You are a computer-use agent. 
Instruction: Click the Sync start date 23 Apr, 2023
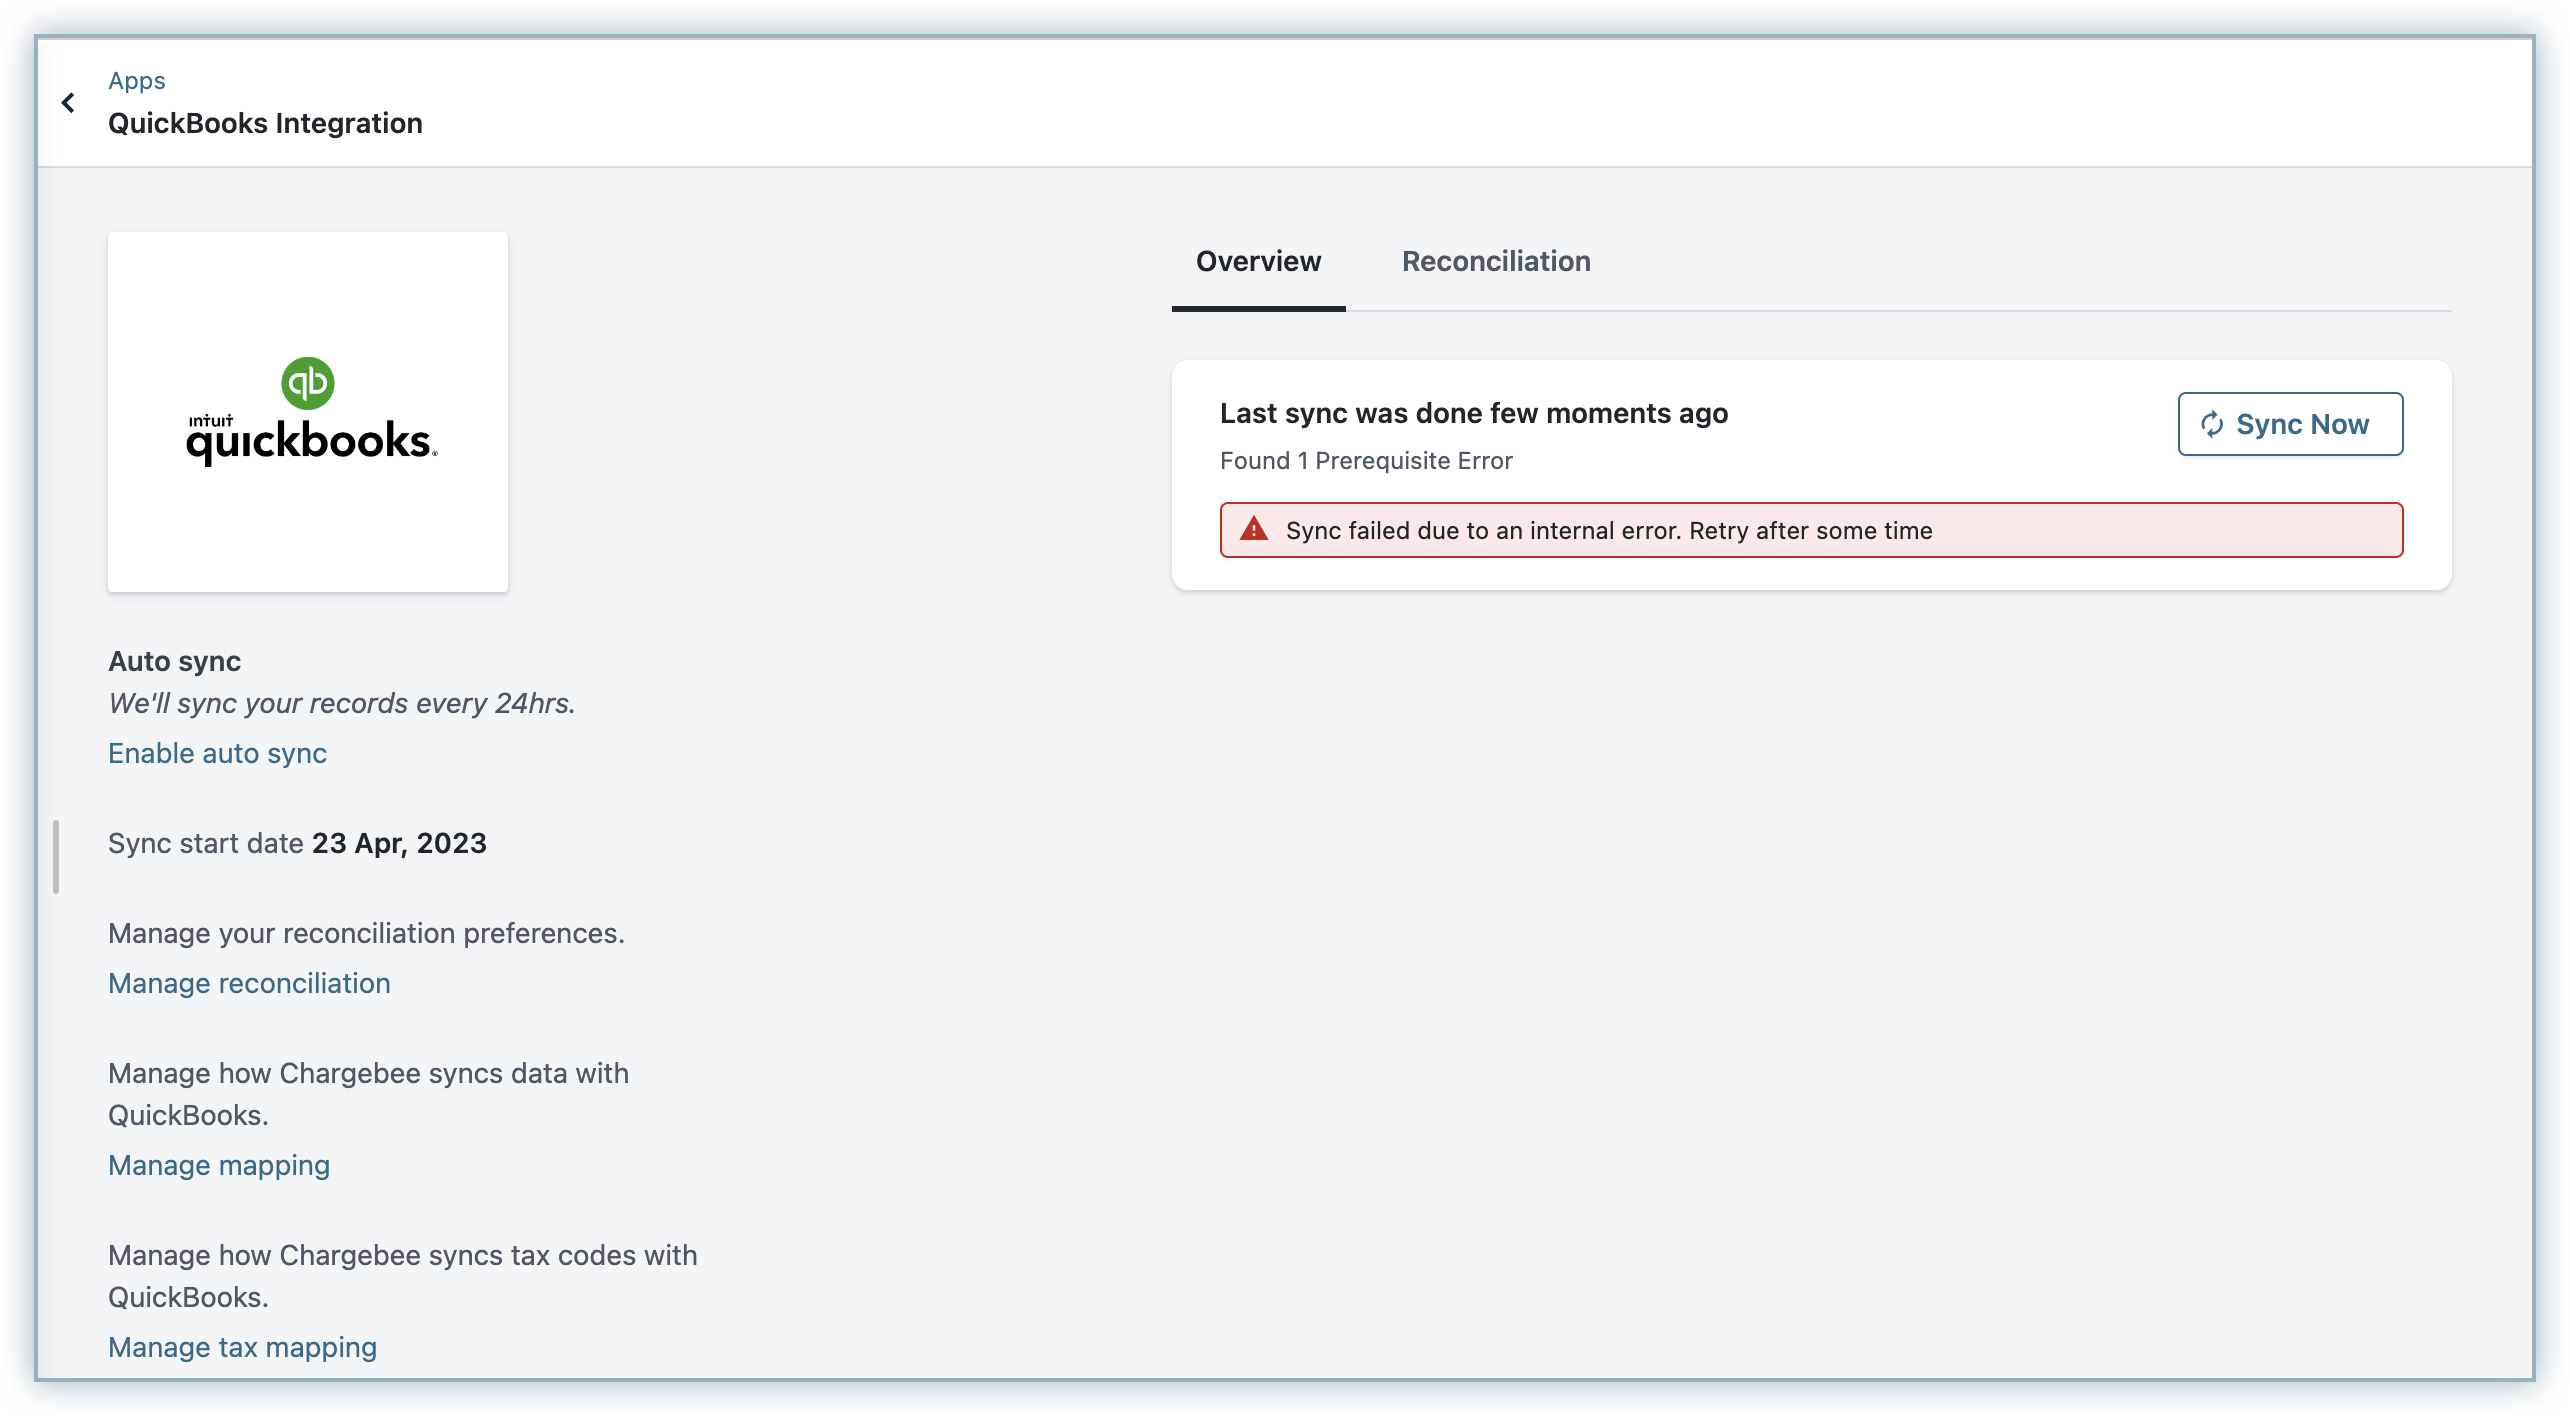point(297,843)
